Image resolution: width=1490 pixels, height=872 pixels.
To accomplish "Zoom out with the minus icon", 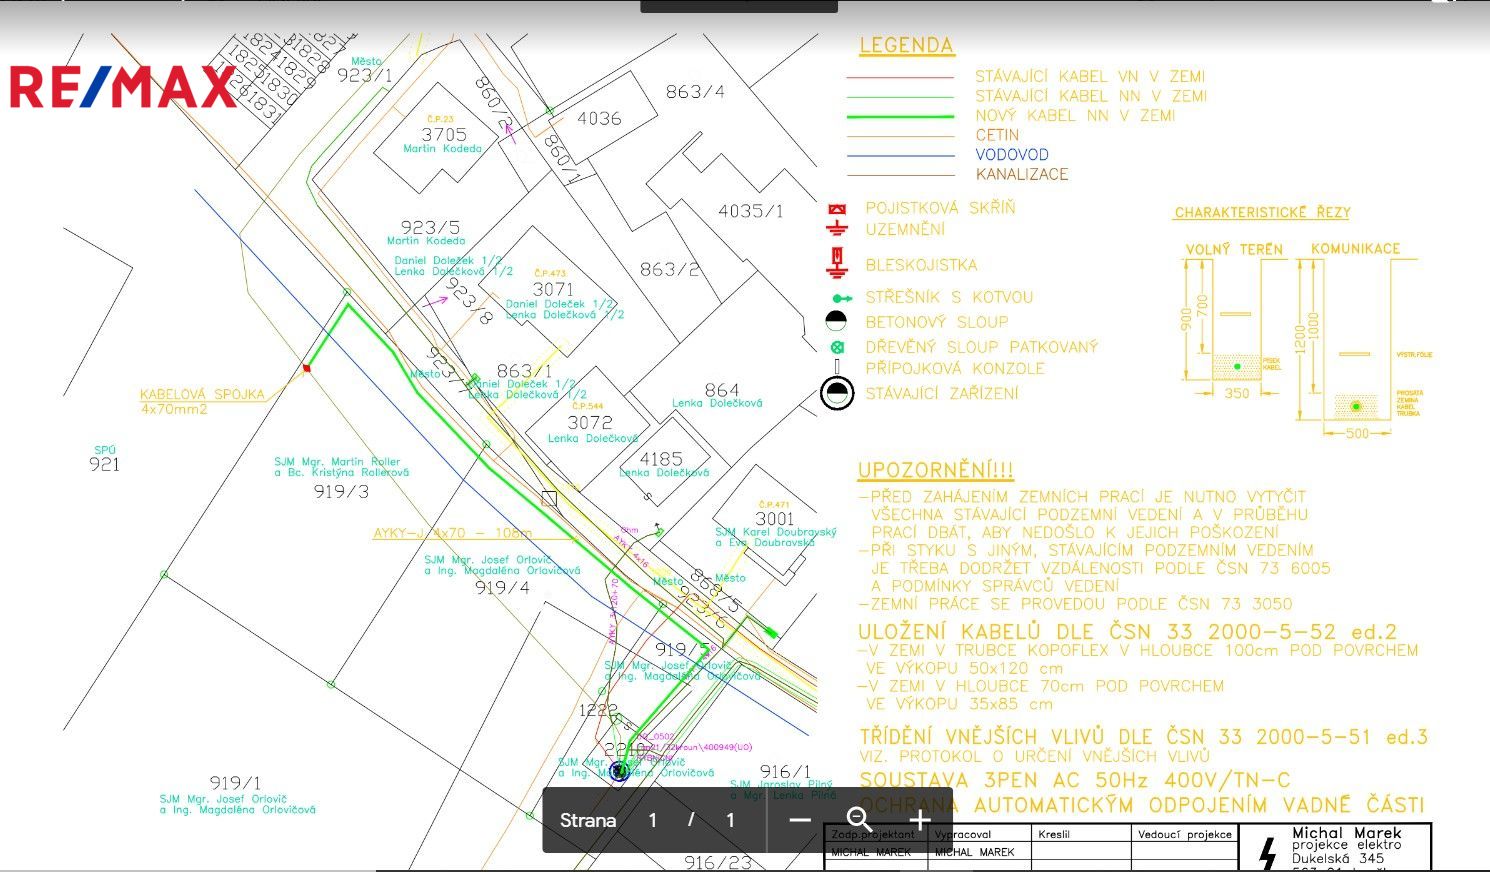I will (x=799, y=821).
